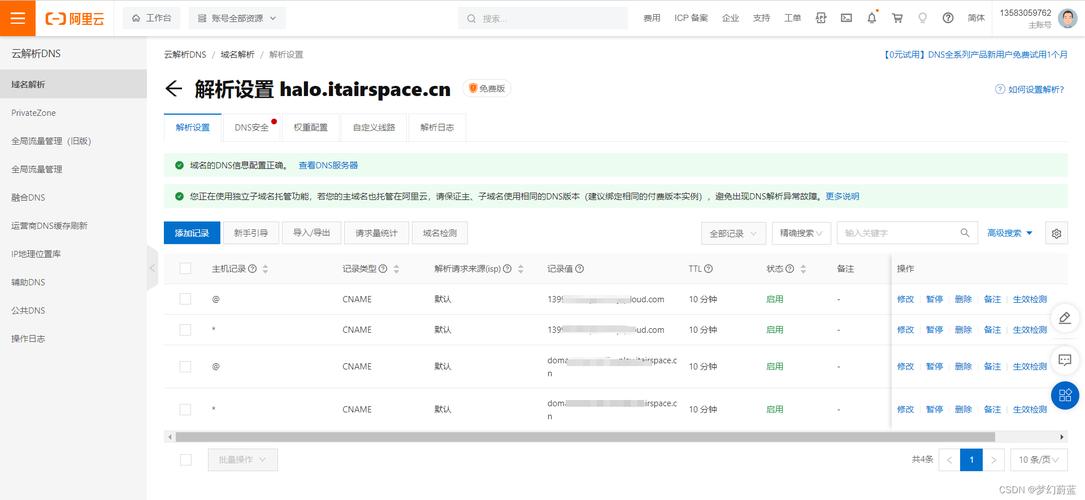Viewport: 1085px width, 500px height.
Task: Click the blue floating apps icon
Action: click(1065, 395)
